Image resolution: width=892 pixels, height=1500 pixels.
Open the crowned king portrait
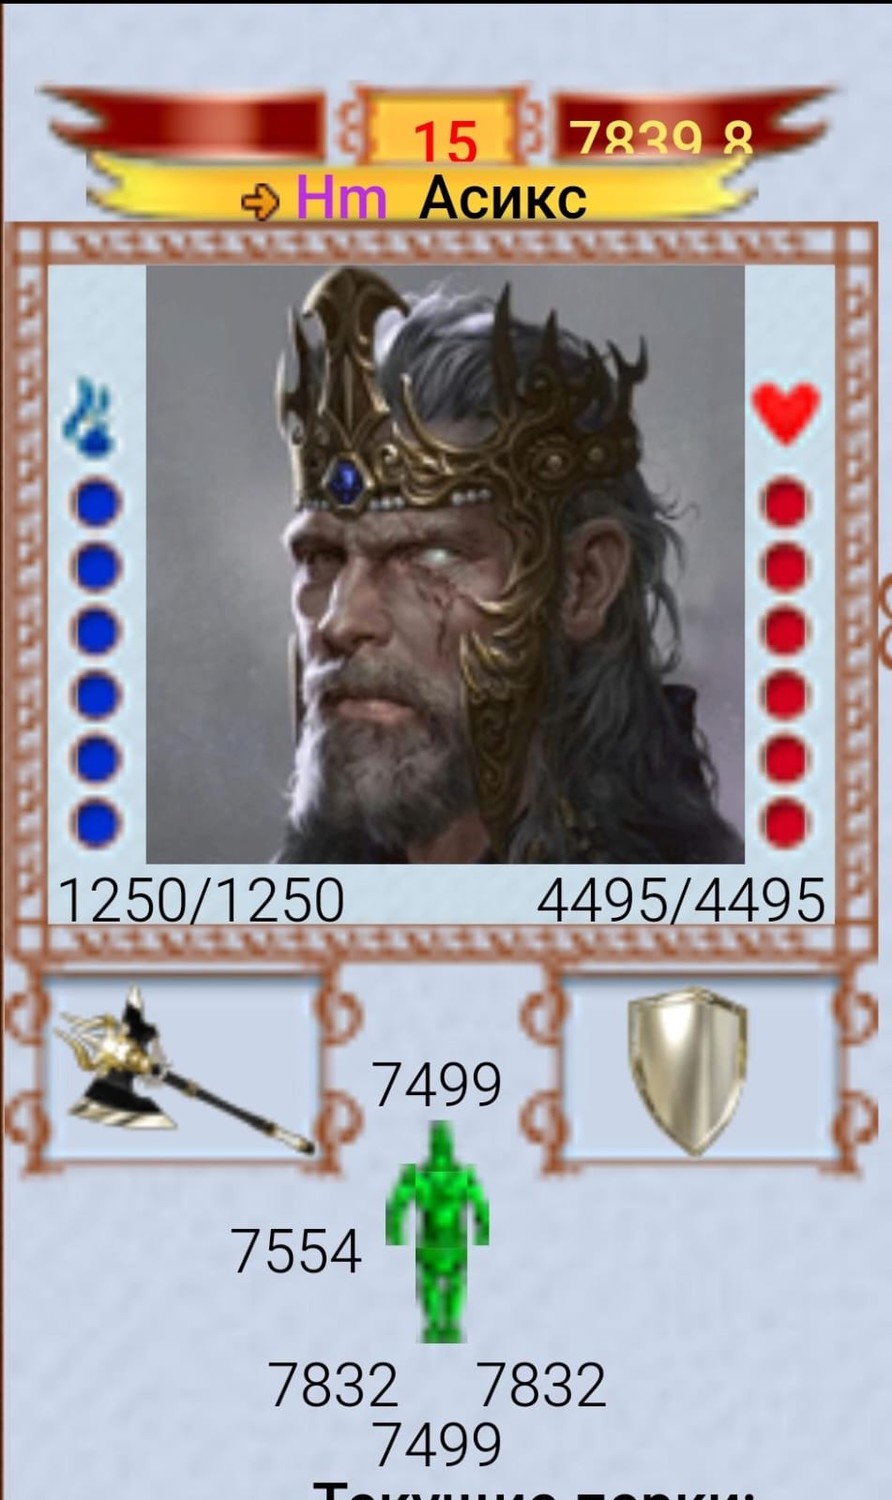[445, 564]
